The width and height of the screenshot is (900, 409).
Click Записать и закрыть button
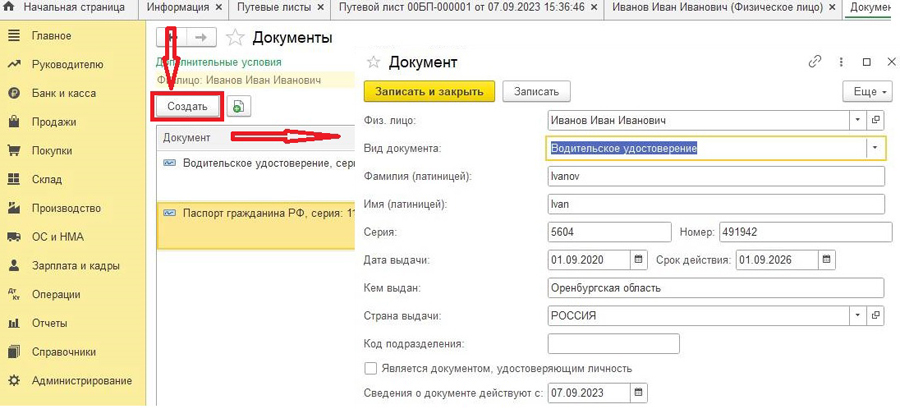(429, 92)
